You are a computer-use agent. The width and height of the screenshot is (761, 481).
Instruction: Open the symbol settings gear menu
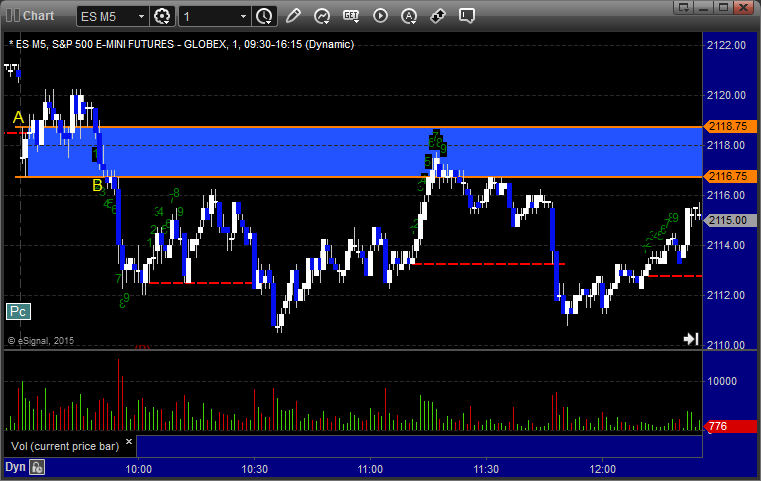coord(162,16)
